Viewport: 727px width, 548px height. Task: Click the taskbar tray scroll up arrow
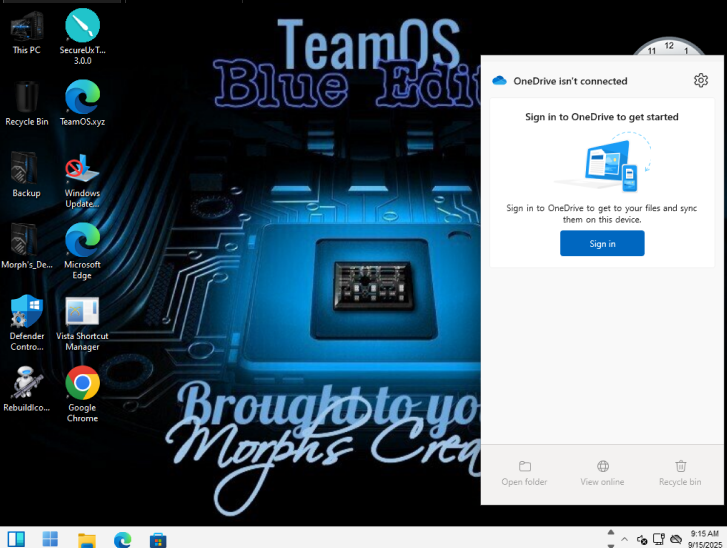click(611, 532)
